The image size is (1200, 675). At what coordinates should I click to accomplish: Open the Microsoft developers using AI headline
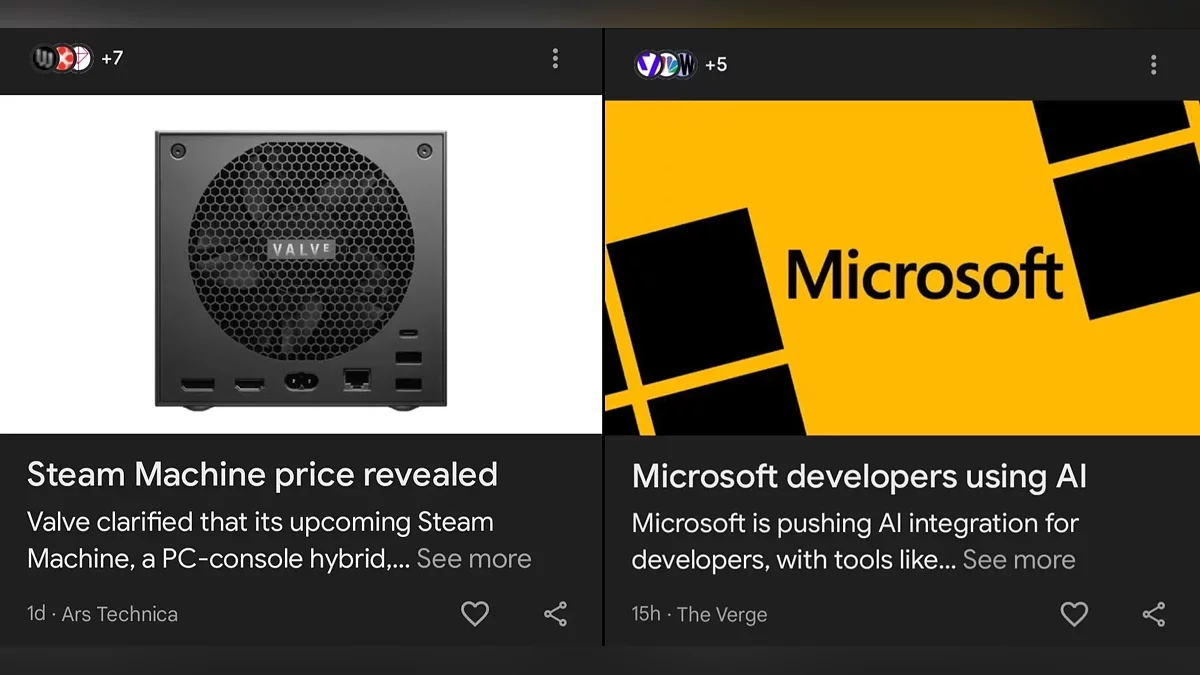point(859,476)
